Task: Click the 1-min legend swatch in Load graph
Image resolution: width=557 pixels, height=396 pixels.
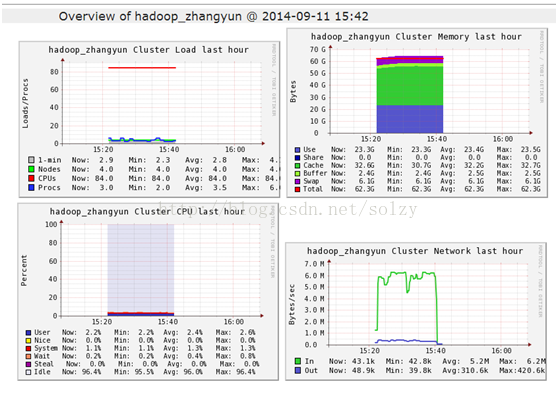Action: 31,160
